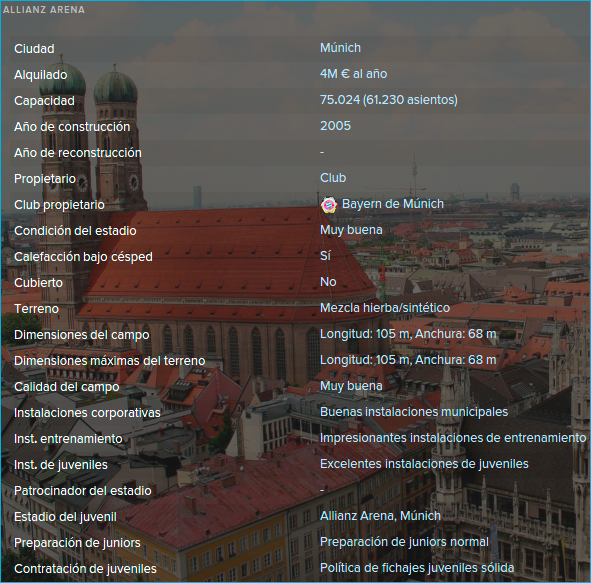Screen dimensions: 591x583
Task: Click the ALLIANZ ARENA panel title
Action: point(44,10)
